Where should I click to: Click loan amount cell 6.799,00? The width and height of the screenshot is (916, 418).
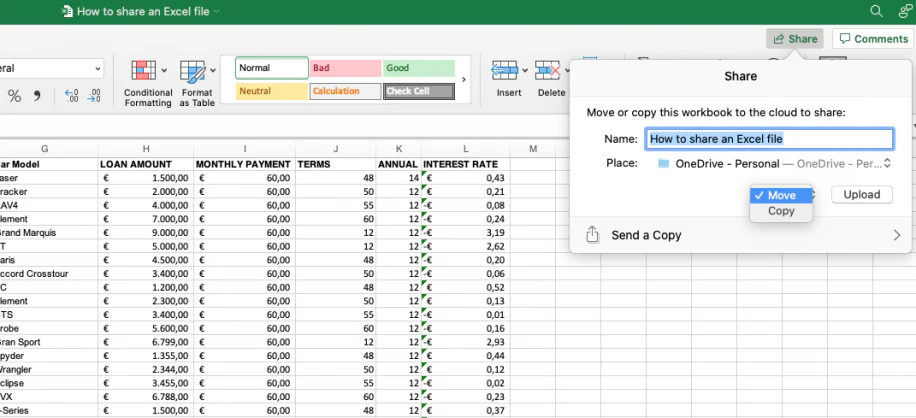coord(146,342)
